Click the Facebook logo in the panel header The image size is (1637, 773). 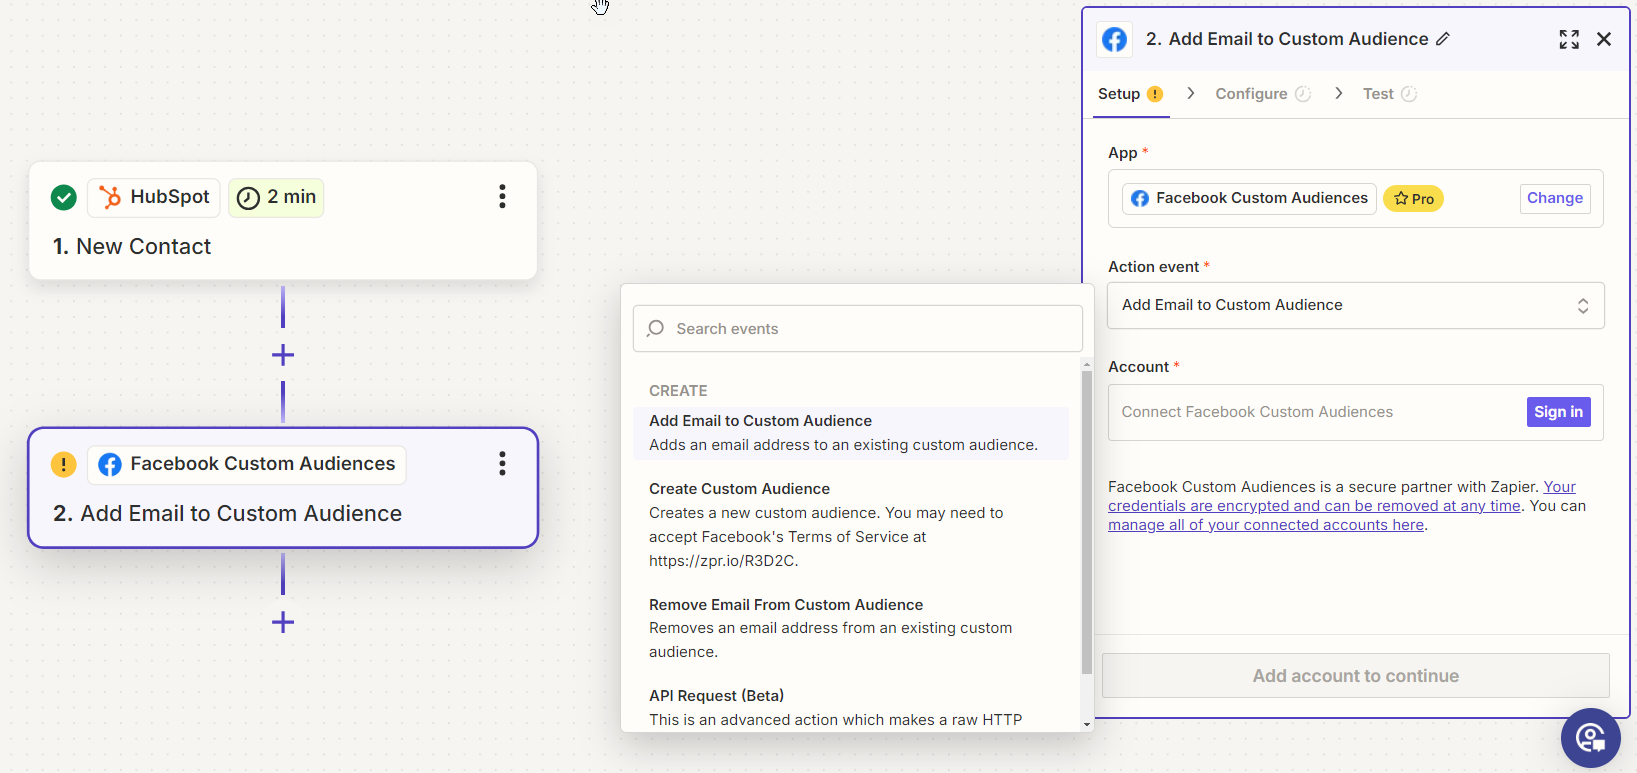pyautogui.click(x=1115, y=39)
